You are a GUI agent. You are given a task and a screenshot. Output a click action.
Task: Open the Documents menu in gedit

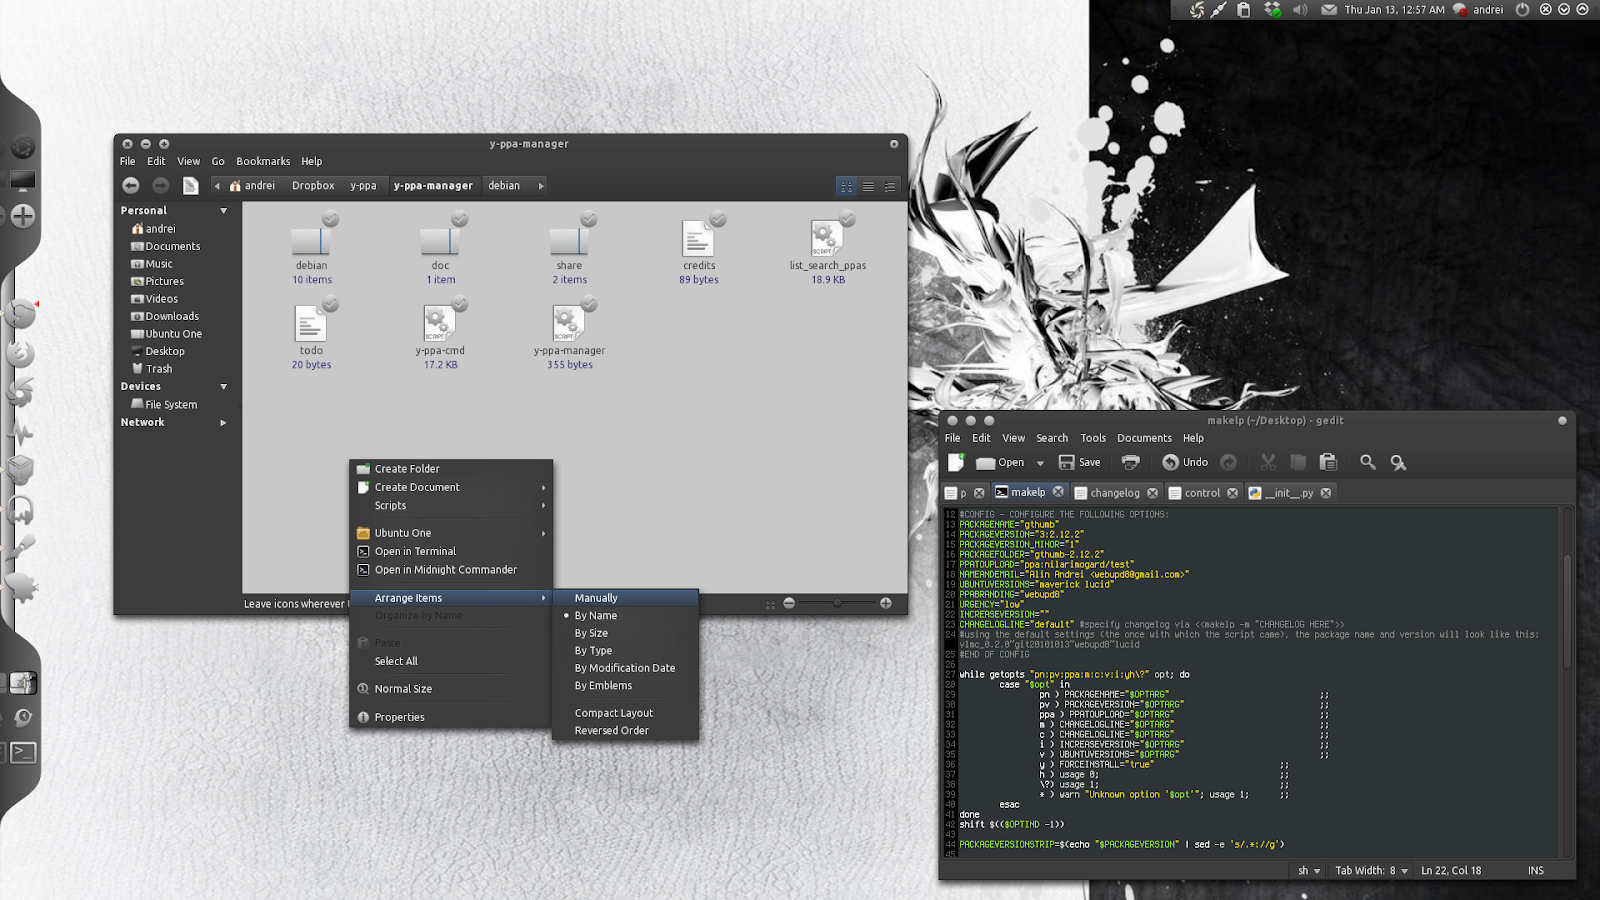1144,438
